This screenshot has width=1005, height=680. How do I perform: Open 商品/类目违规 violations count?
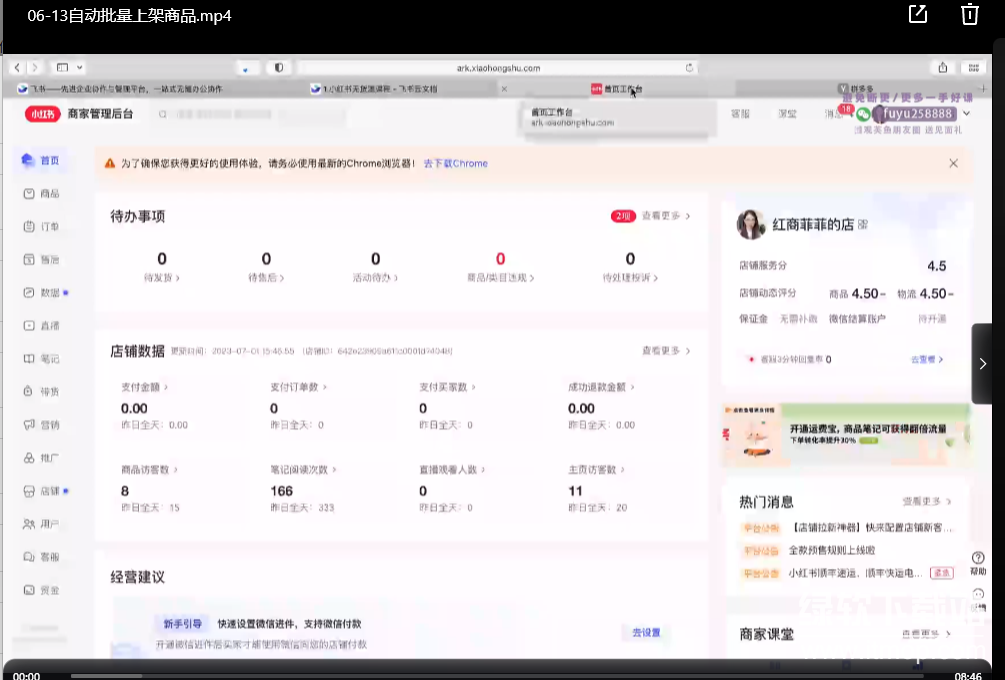[501, 267]
